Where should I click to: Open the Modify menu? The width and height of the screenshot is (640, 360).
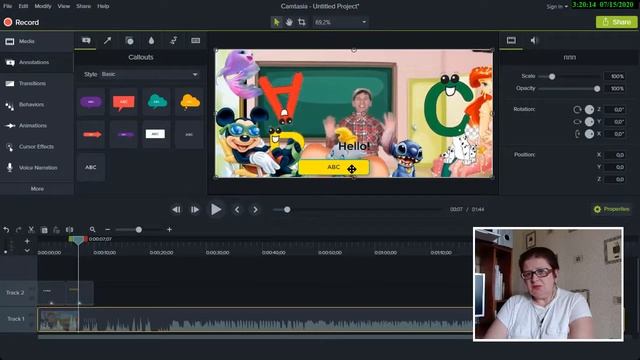click(43, 6)
